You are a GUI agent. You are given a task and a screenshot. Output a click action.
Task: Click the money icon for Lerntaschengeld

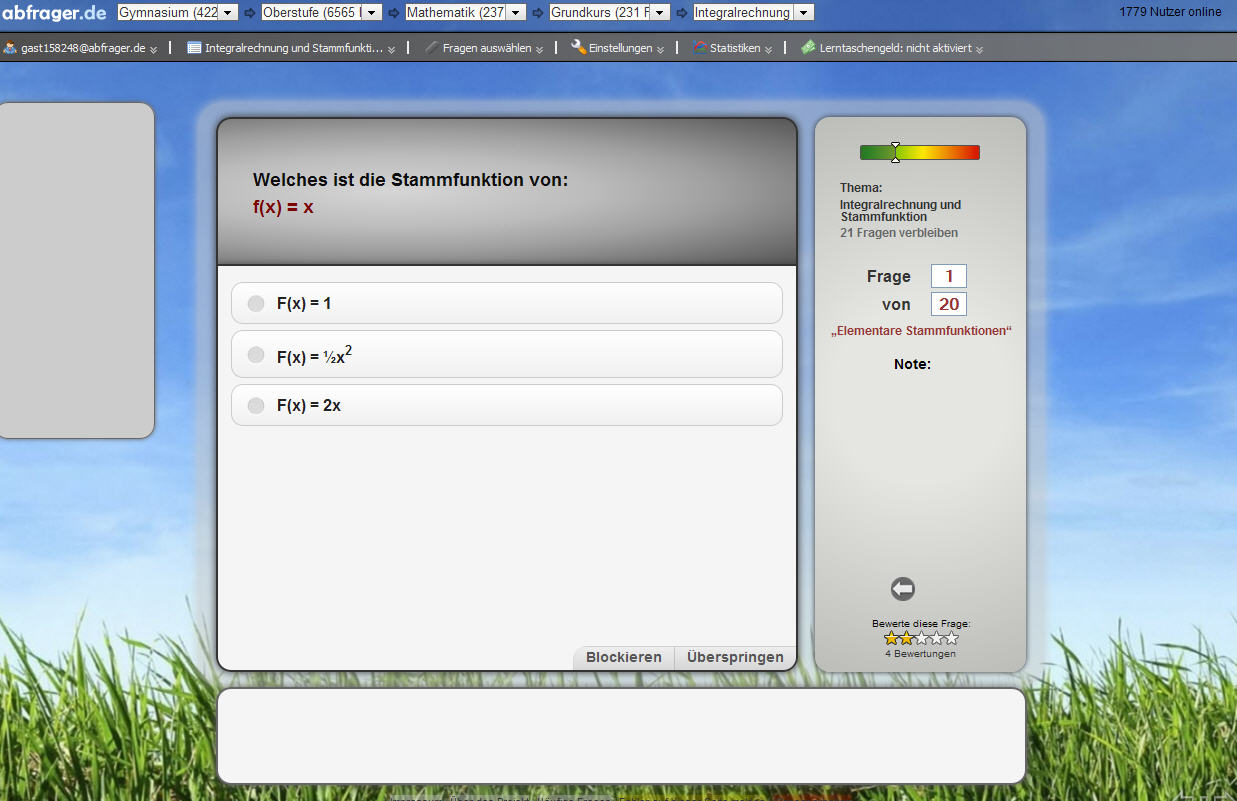(x=808, y=47)
